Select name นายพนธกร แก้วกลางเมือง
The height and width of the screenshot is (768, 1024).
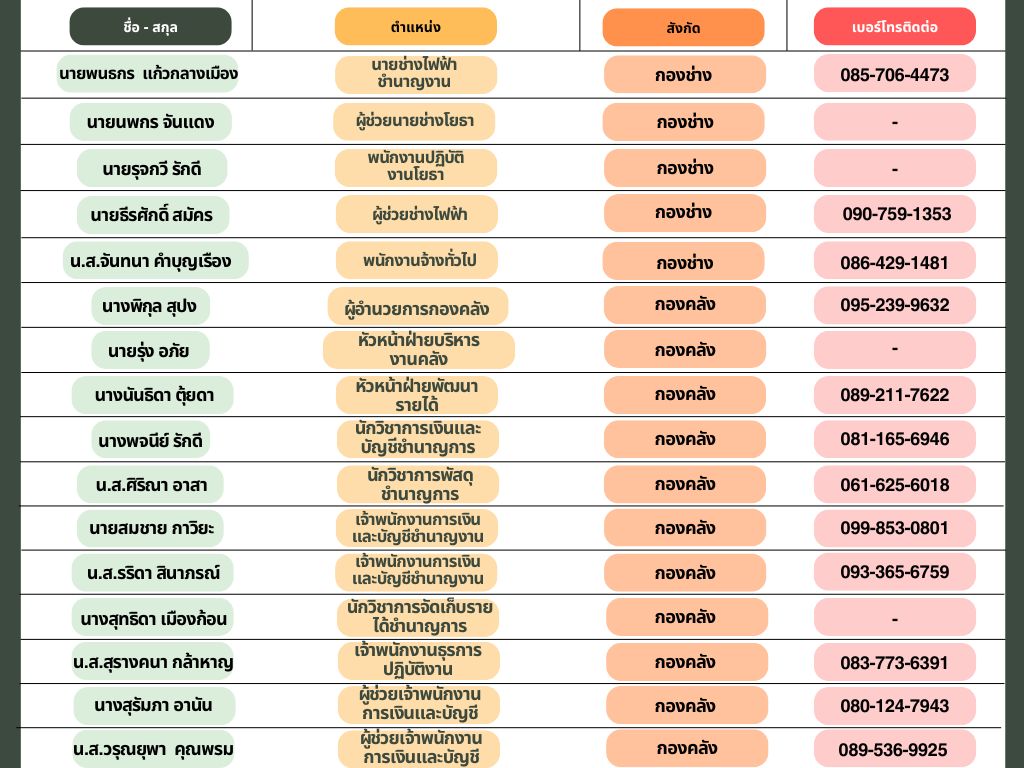(x=148, y=74)
